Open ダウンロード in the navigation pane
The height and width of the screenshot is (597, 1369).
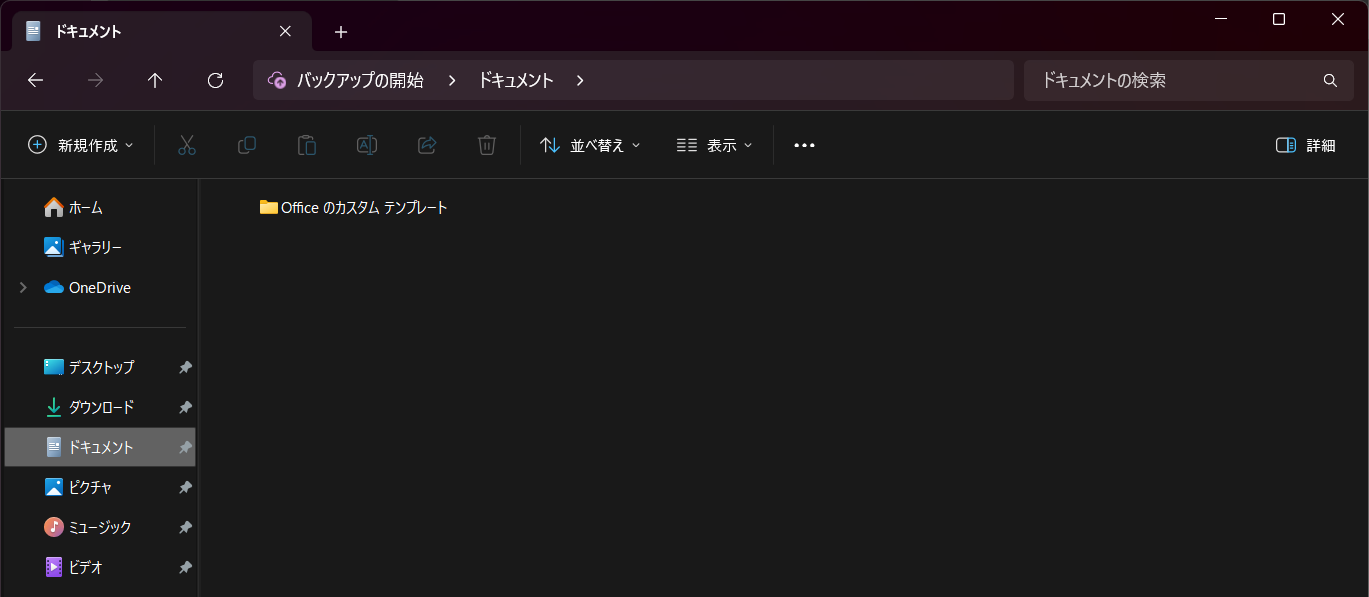[x=100, y=407]
